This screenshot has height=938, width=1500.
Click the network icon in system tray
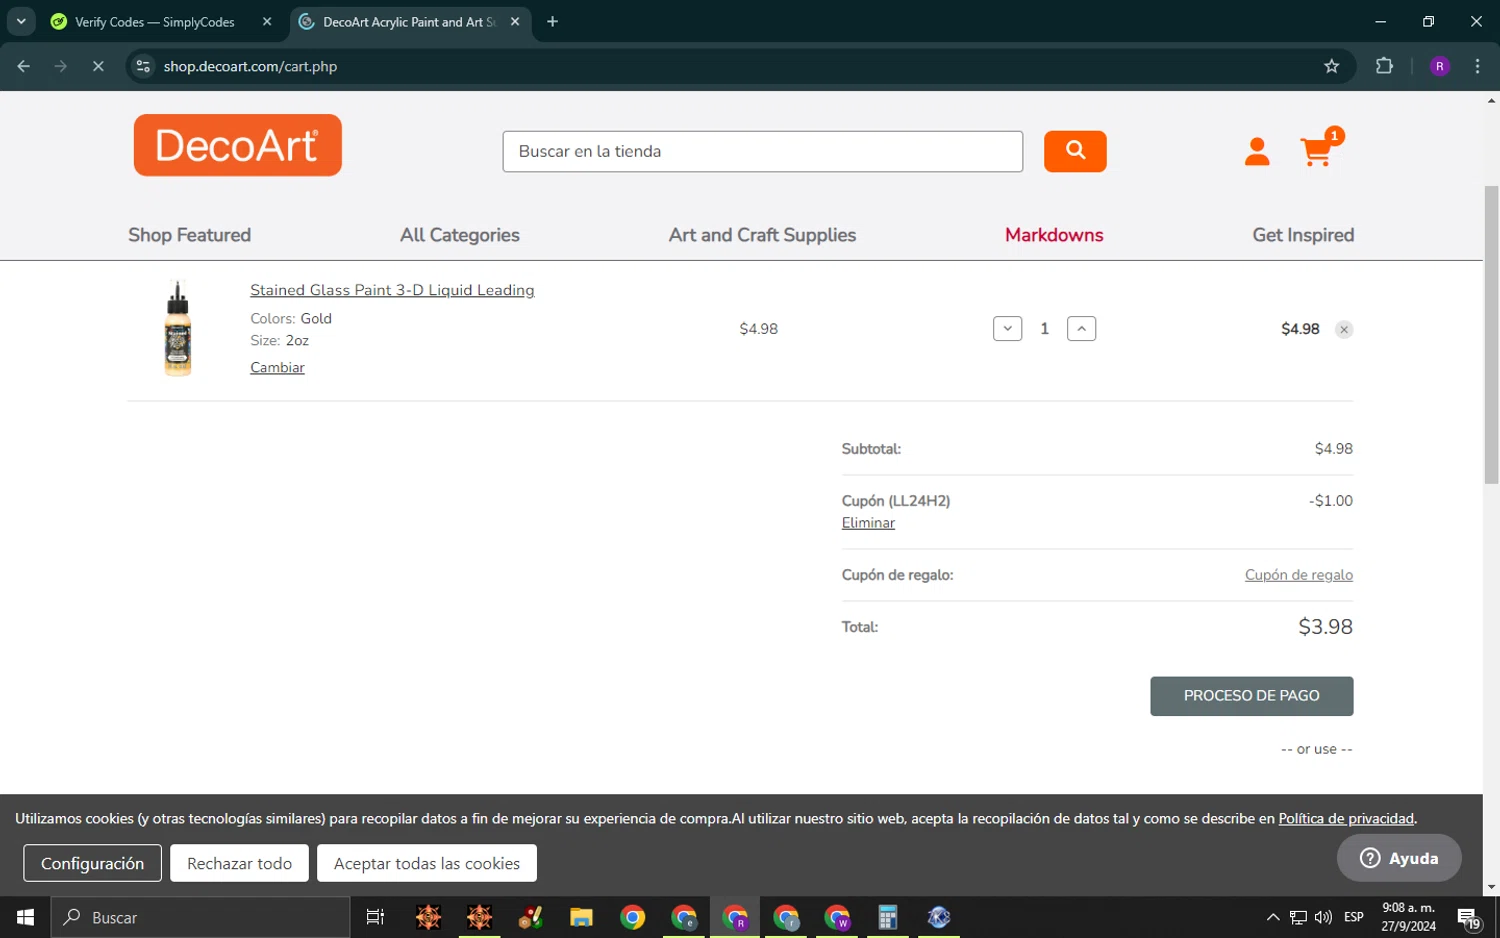pyautogui.click(x=1298, y=917)
